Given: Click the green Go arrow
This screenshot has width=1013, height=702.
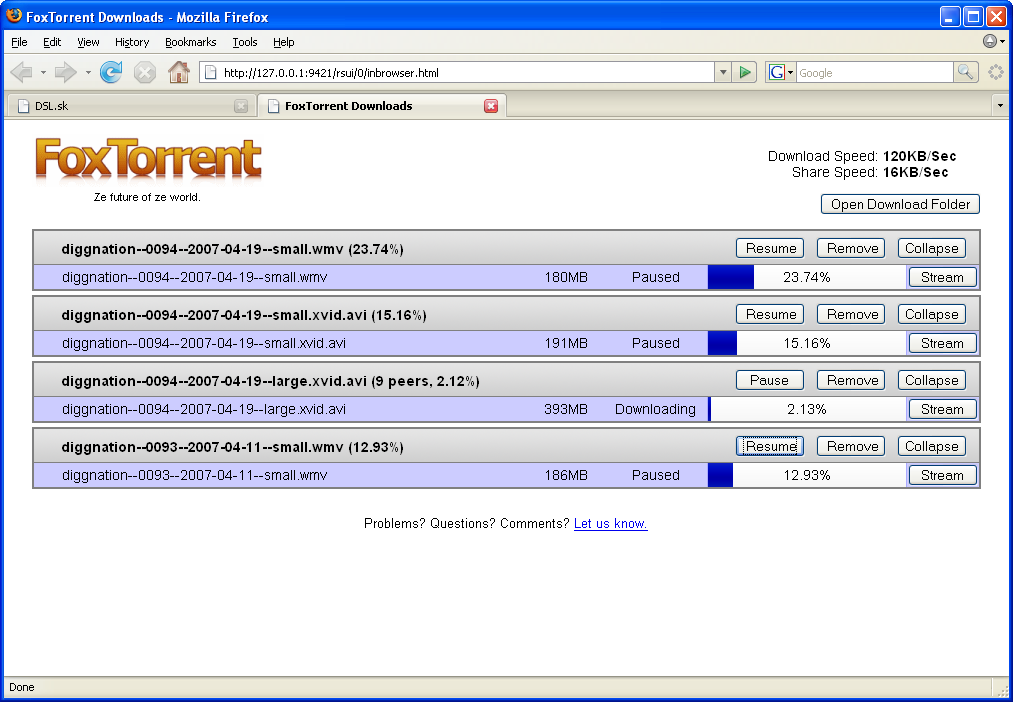Looking at the screenshot, I should [x=745, y=72].
